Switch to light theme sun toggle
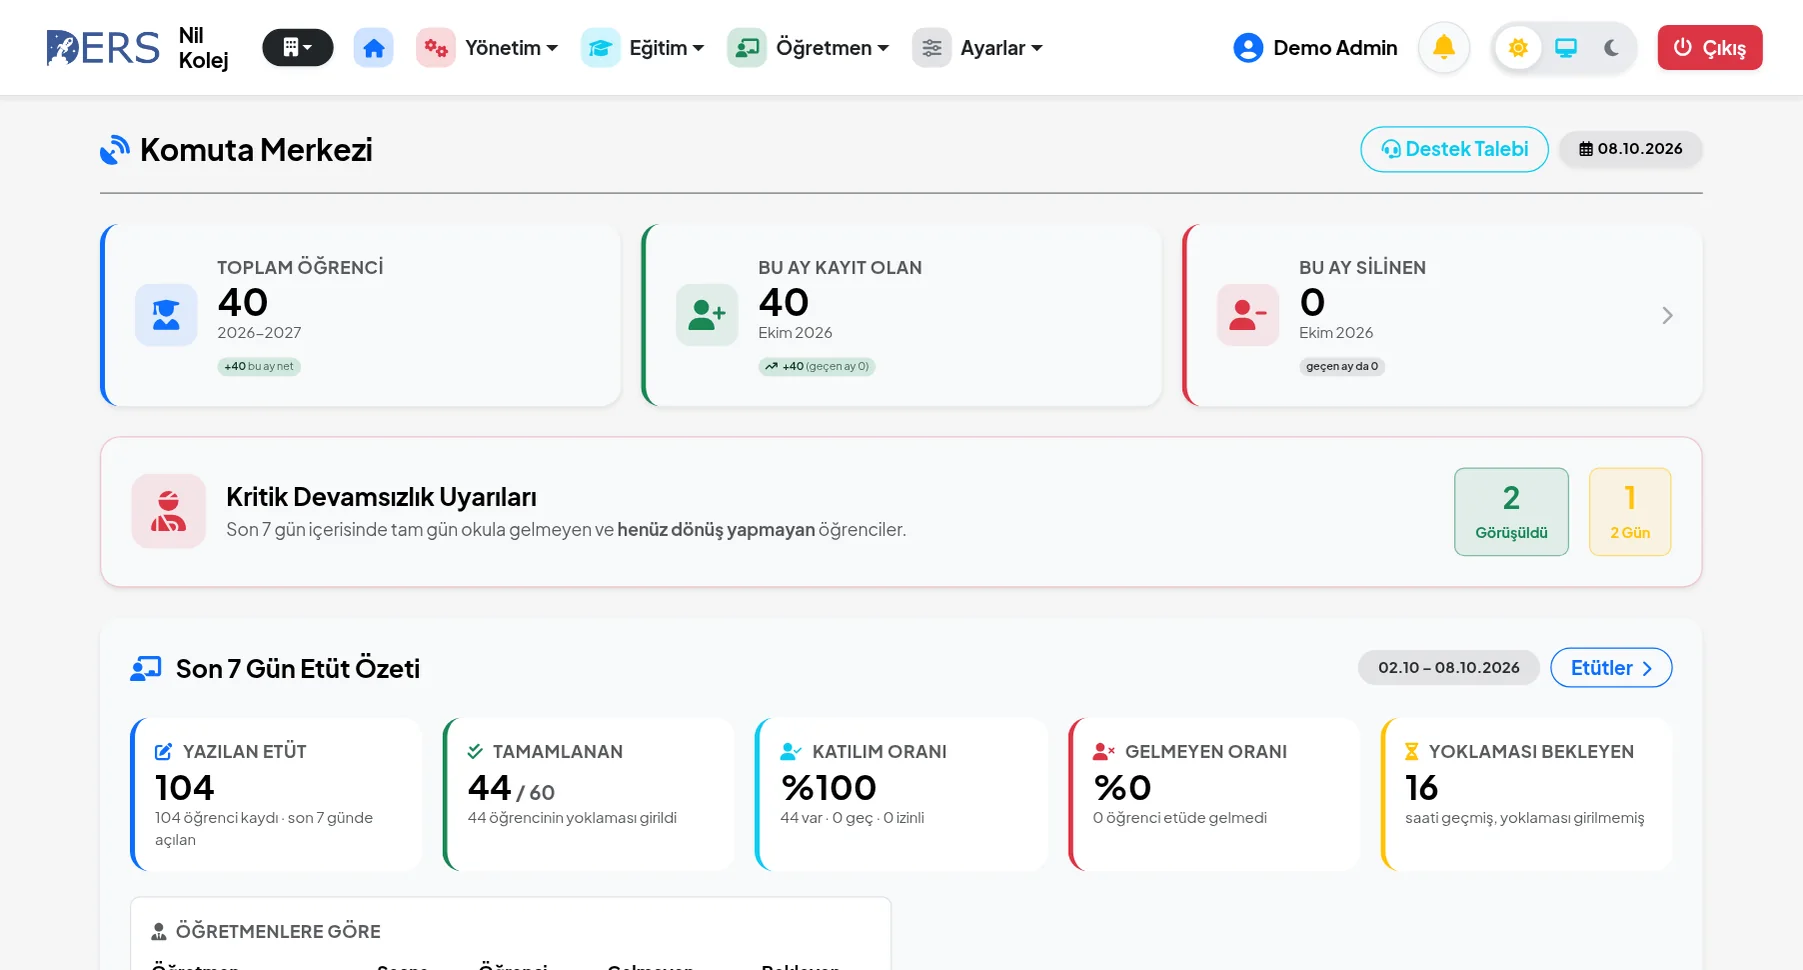This screenshot has width=1803, height=970. [x=1518, y=48]
